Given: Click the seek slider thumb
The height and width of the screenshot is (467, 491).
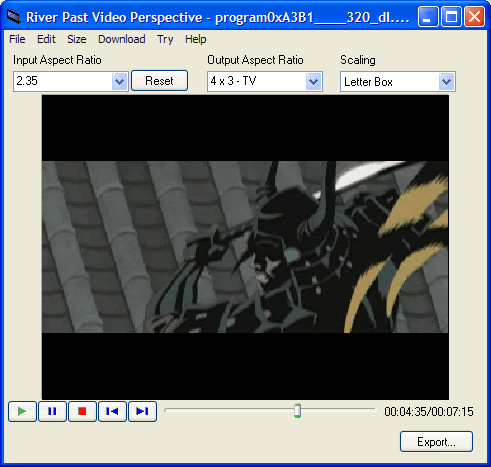Looking at the screenshot, I should (298, 410).
